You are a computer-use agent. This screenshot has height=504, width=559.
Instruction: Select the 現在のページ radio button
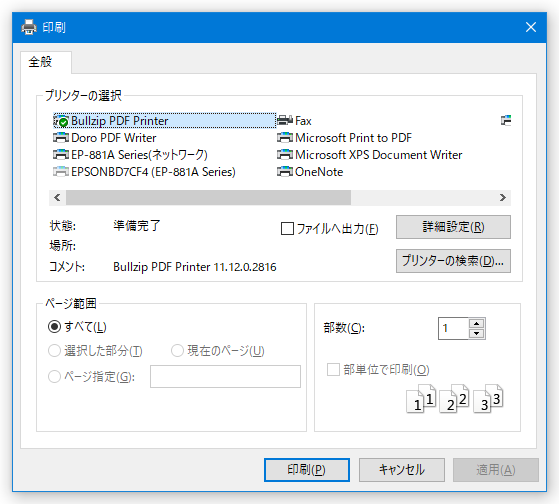click(178, 351)
